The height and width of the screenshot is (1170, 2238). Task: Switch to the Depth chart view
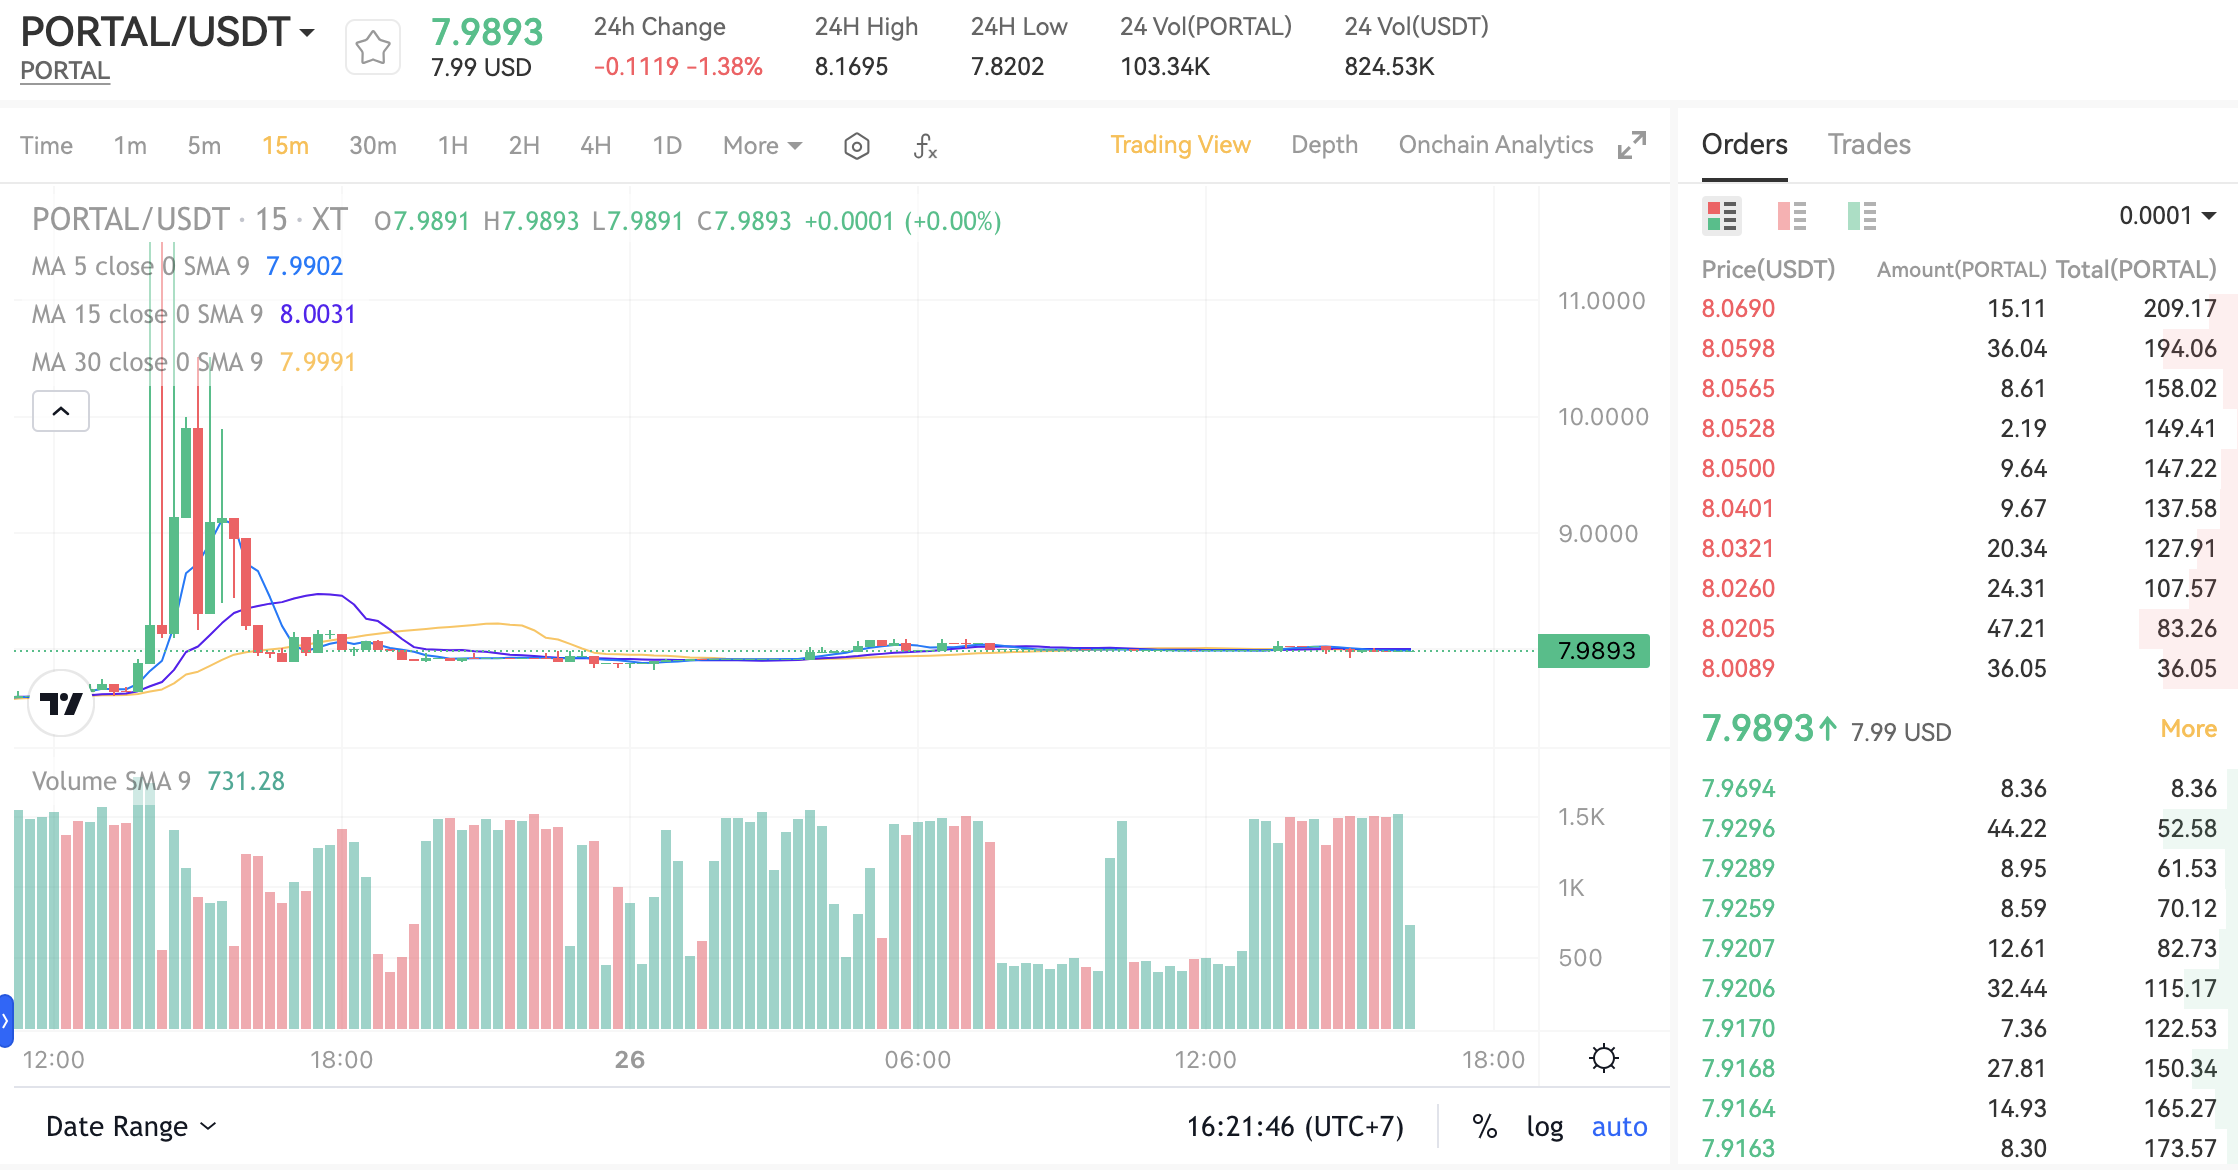(1324, 145)
